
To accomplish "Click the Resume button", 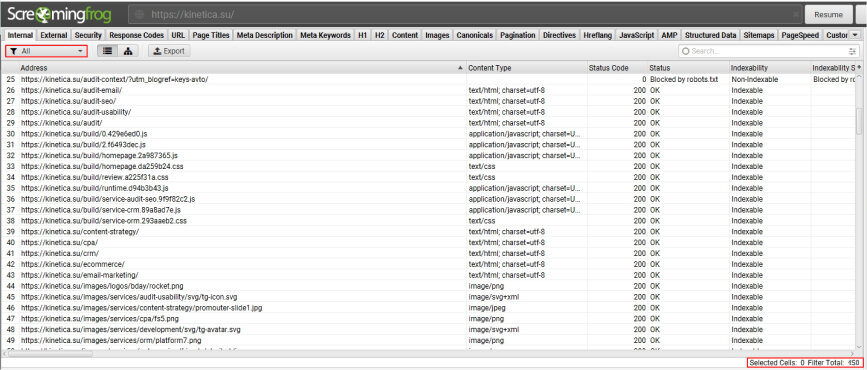I will [828, 14].
